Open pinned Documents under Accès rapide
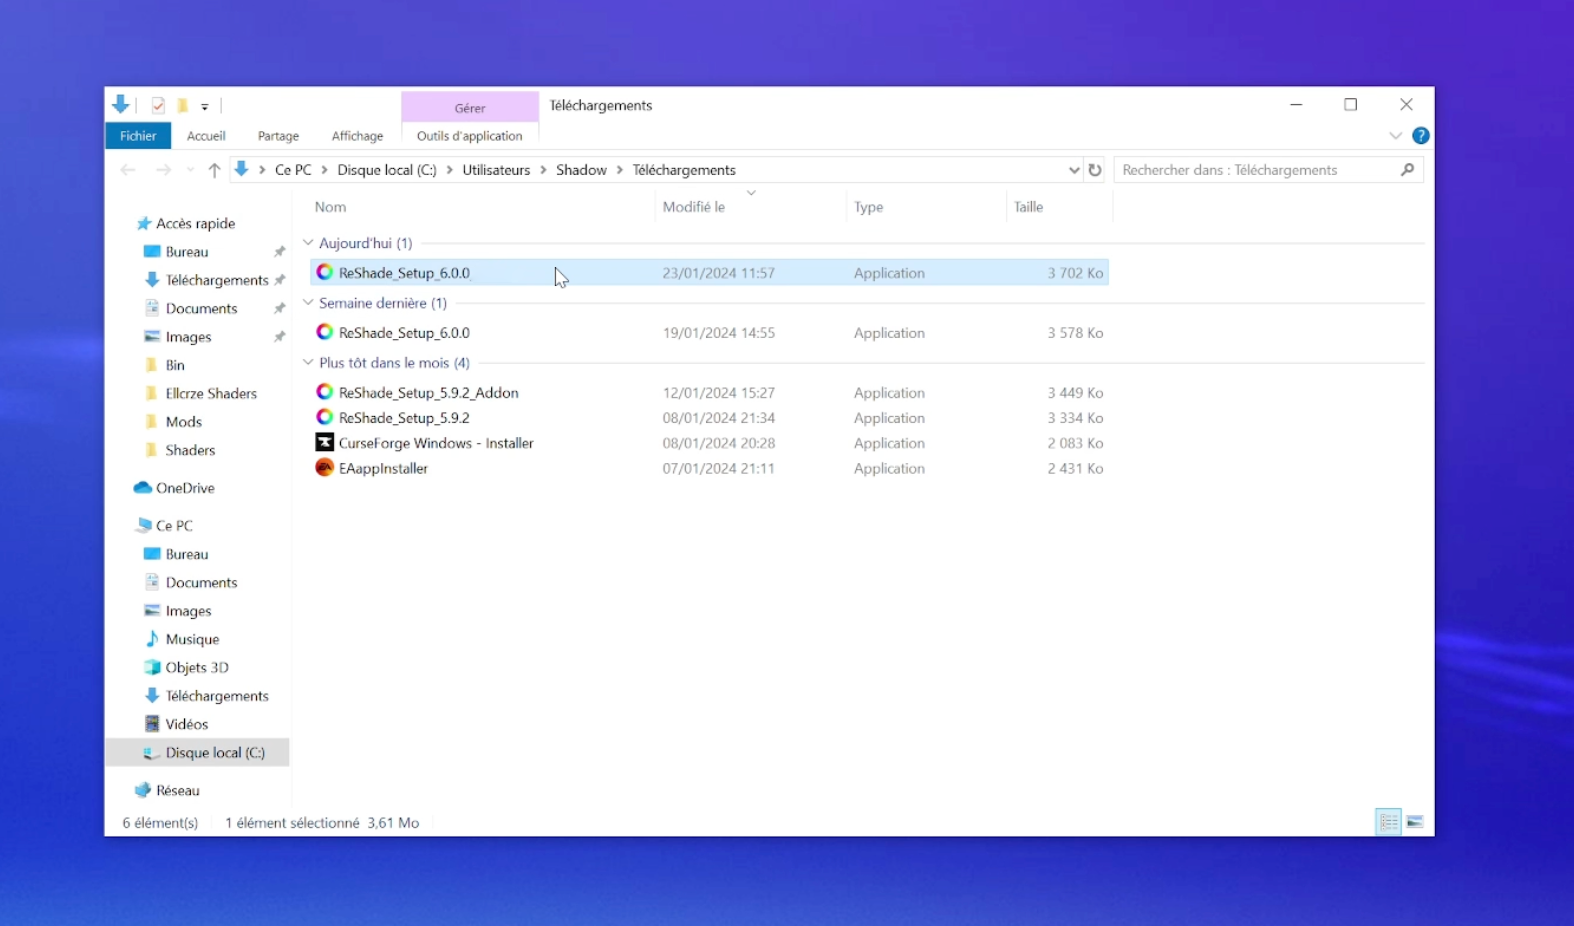This screenshot has width=1574, height=926. pyautogui.click(x=201, y=309)
